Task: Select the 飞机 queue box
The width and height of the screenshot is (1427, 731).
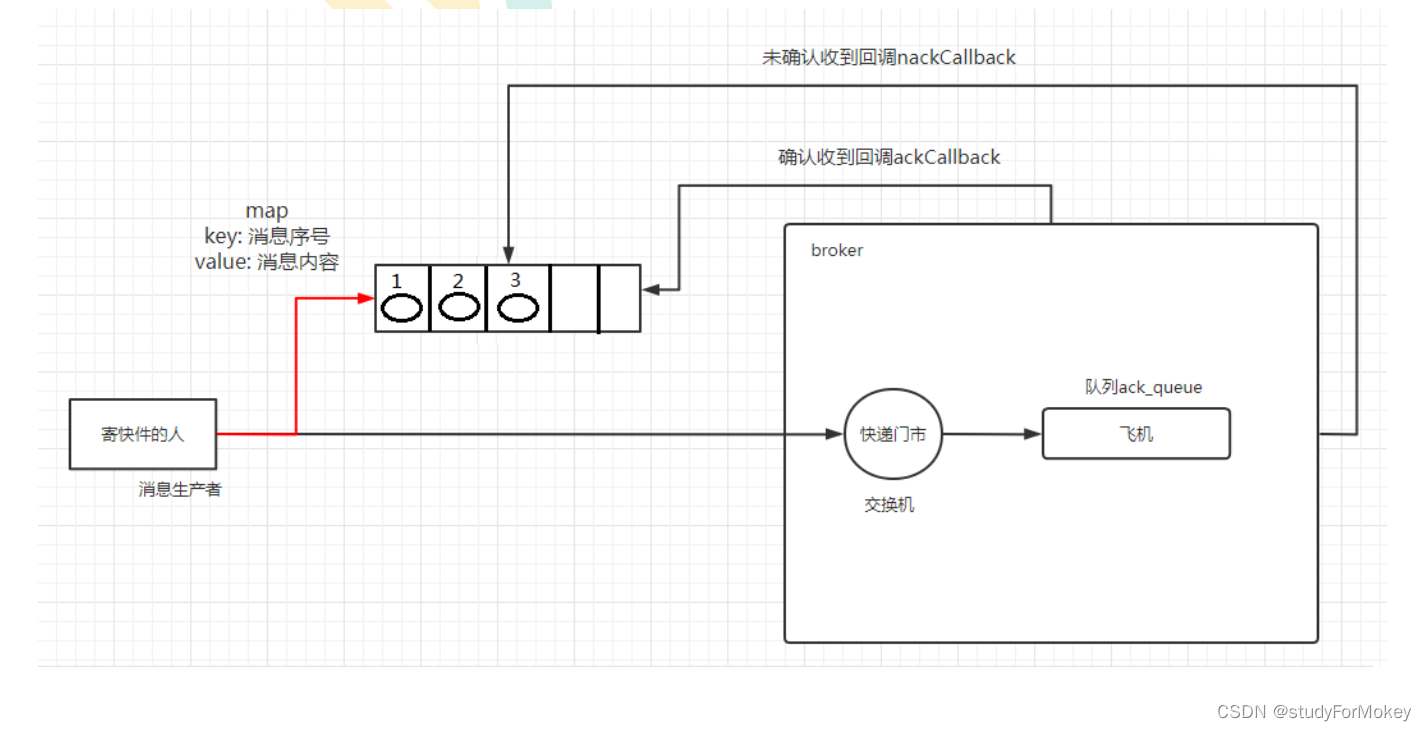Action: (x=1136, y=434)
